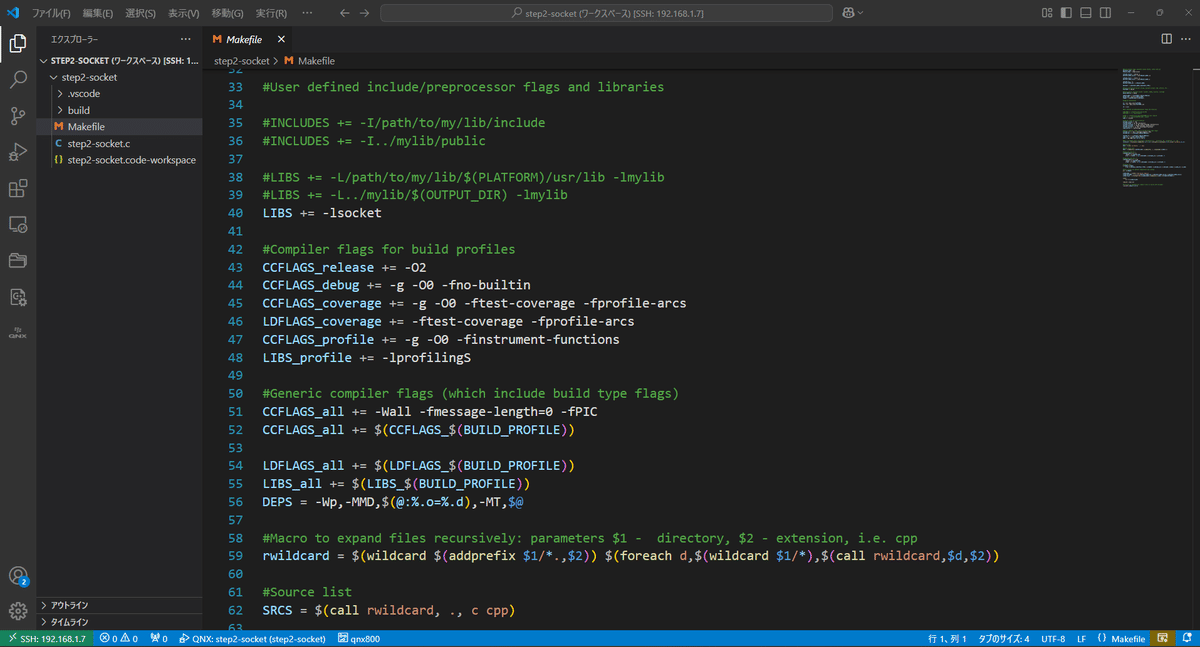Image resolution: width=1200 pixels, height=647 pixels.
Task: Open the QNX panel in the activity bar
Action: pos(17,330)
